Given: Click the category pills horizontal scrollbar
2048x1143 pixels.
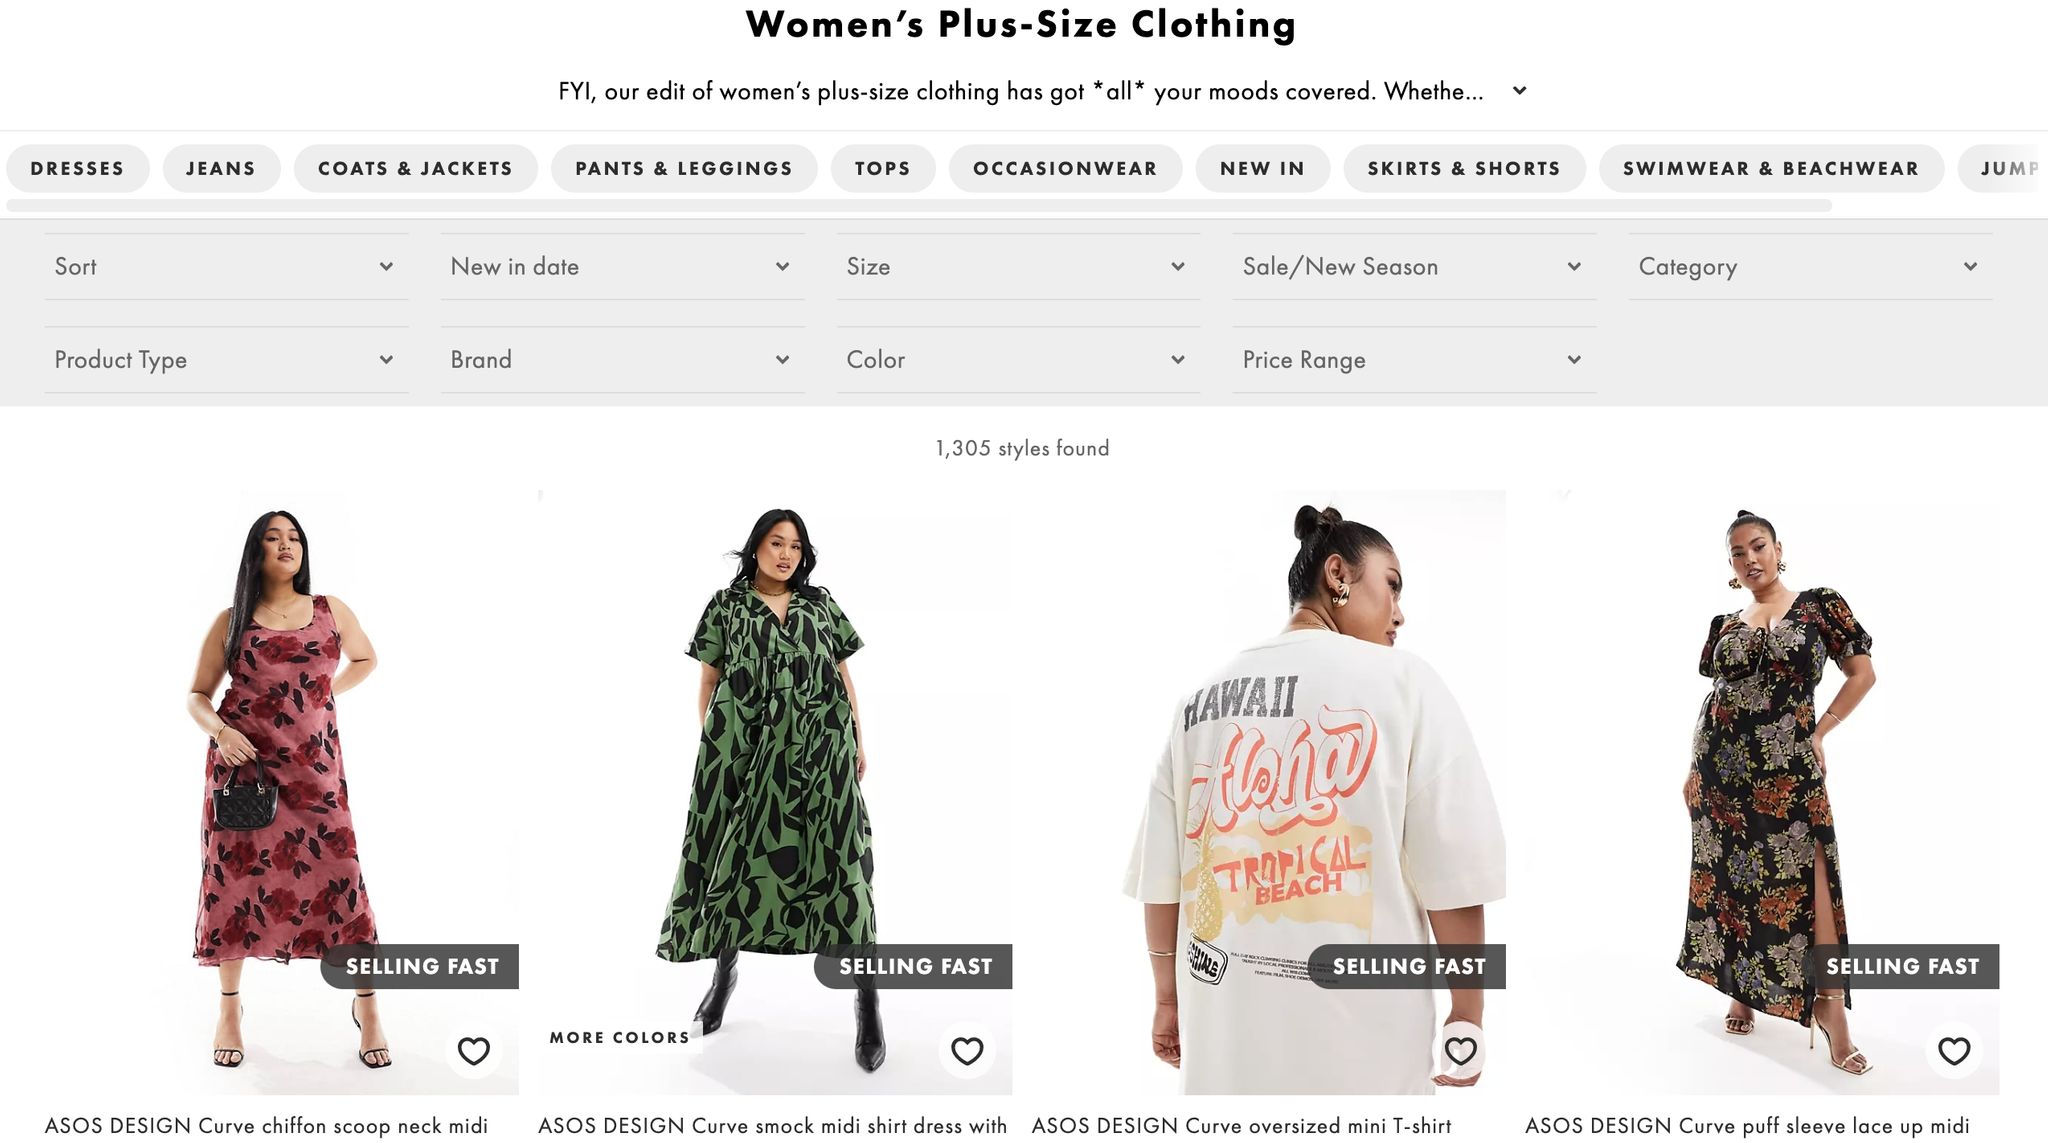Looking at the screenshot, I should click(x=919, y=206).
